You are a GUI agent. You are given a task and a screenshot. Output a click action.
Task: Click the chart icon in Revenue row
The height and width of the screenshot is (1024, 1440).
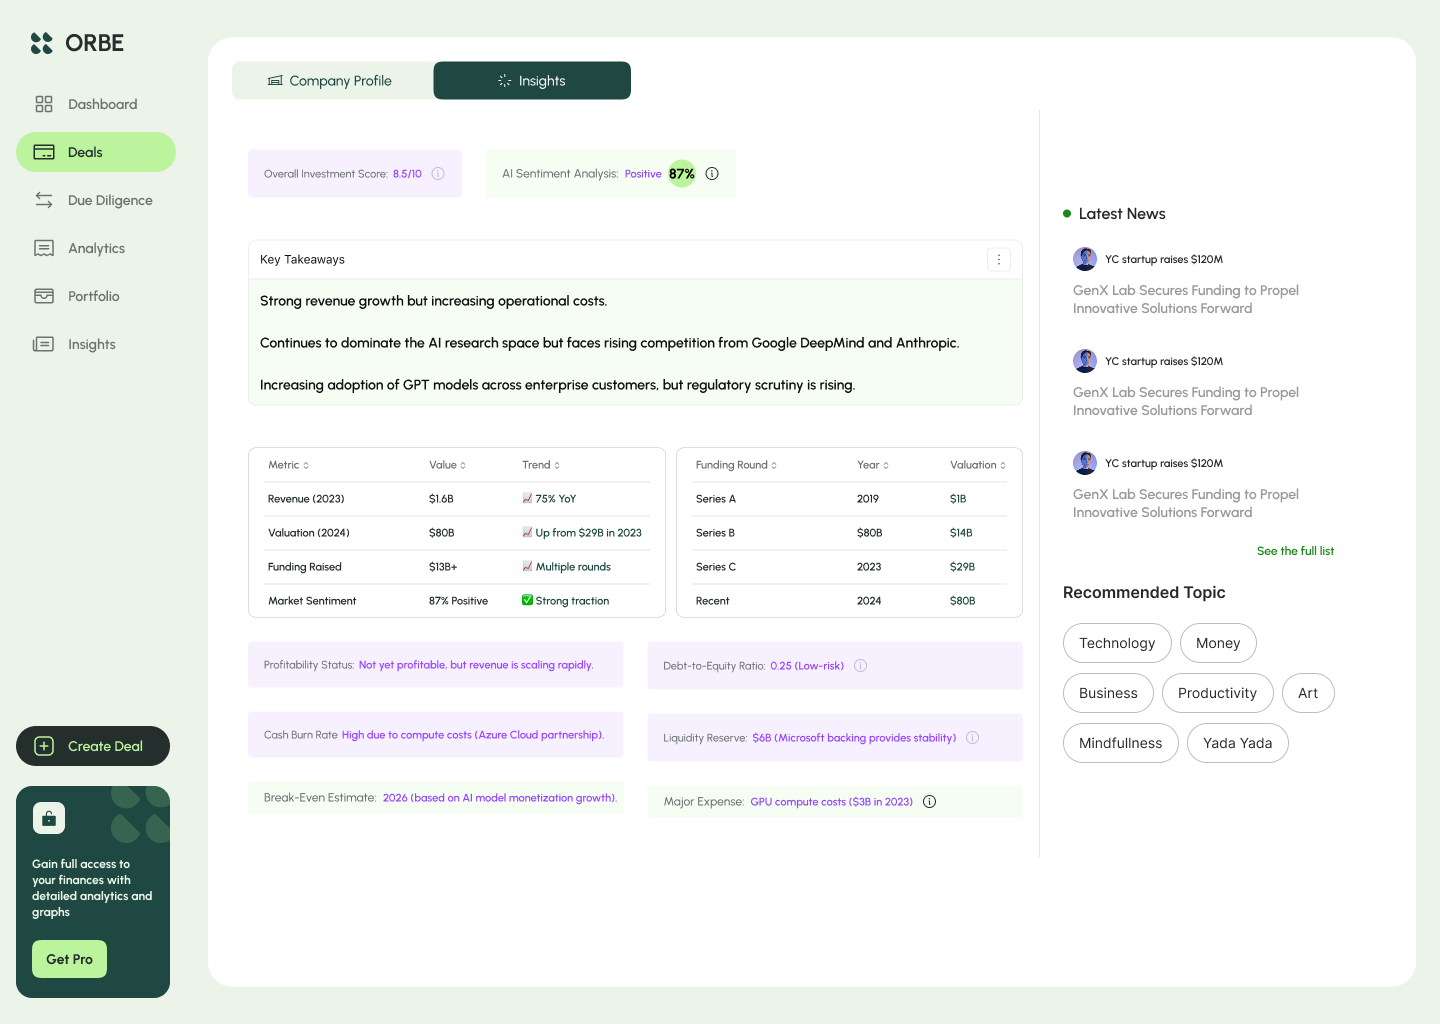(527, 498)
